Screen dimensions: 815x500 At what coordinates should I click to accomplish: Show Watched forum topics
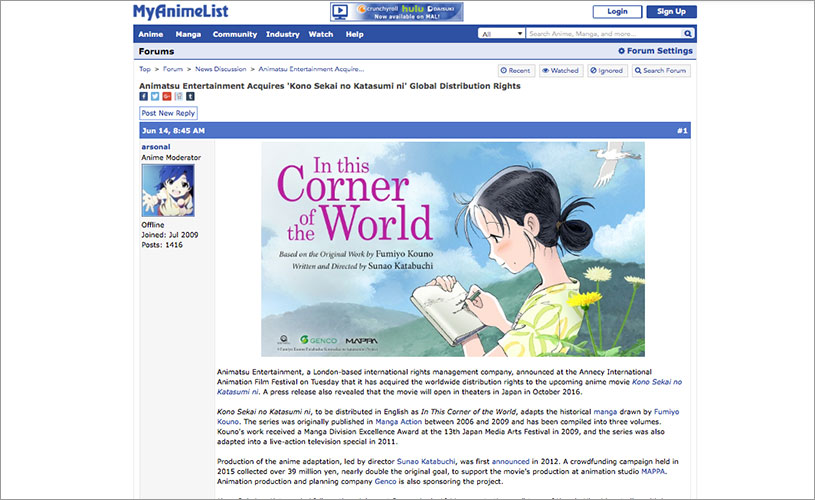(x=560, y=71)
